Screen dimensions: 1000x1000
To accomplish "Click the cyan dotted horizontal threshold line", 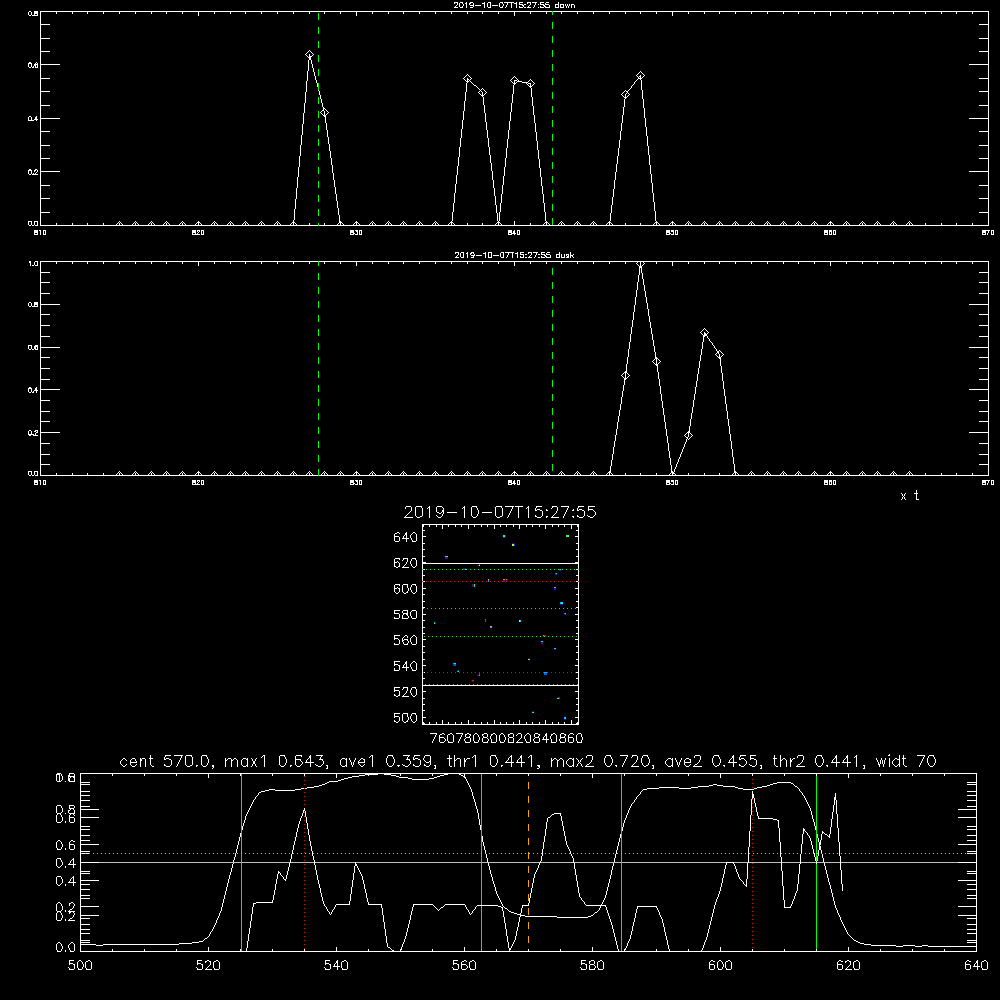I will pos(528,853).
